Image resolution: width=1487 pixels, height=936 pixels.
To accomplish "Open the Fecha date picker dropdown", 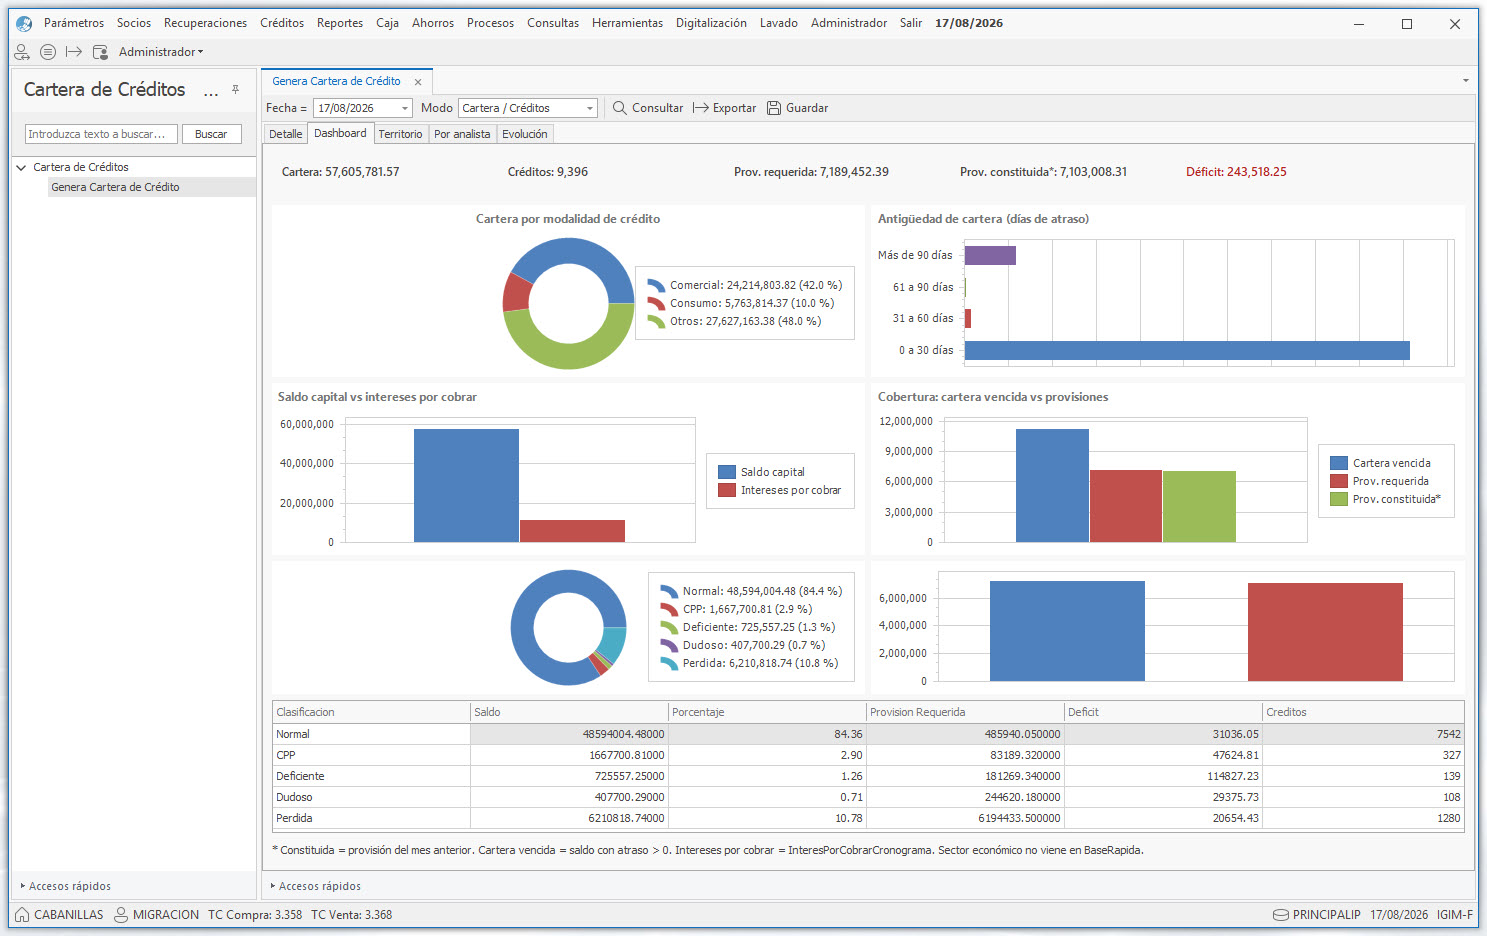I will click(405, 108).
